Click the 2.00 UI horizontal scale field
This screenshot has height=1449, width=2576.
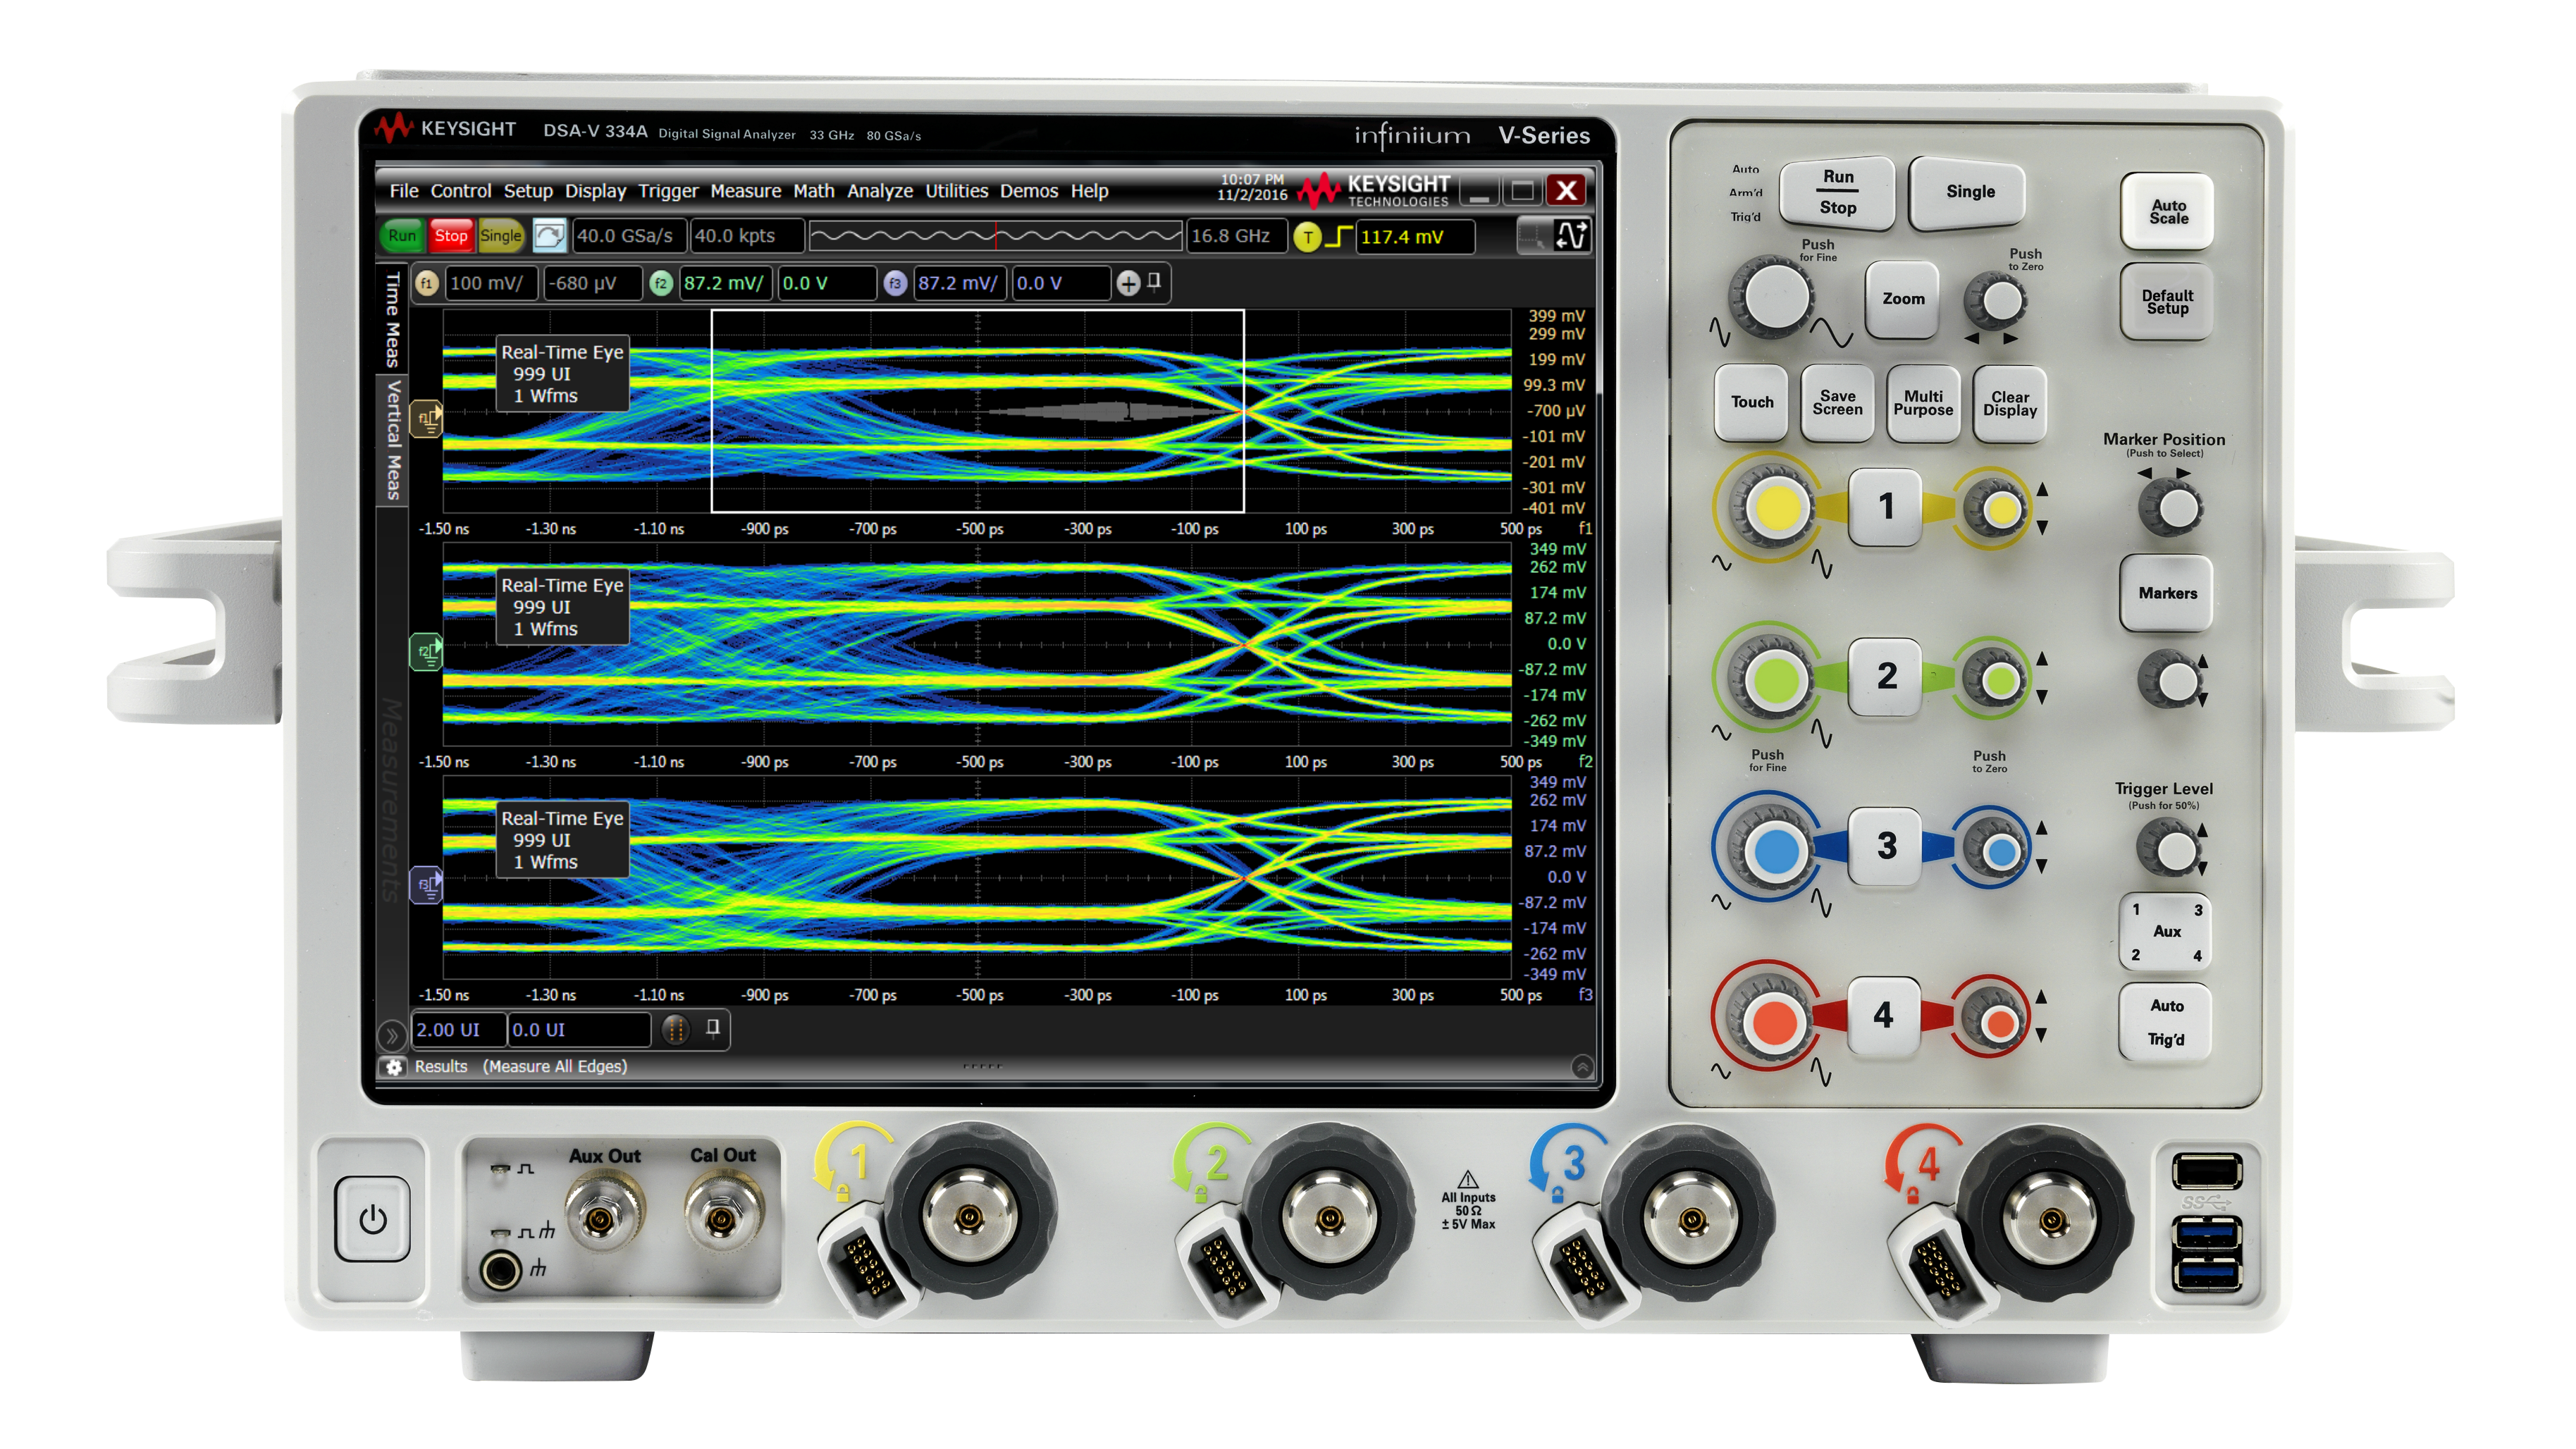coord(459,1030)
